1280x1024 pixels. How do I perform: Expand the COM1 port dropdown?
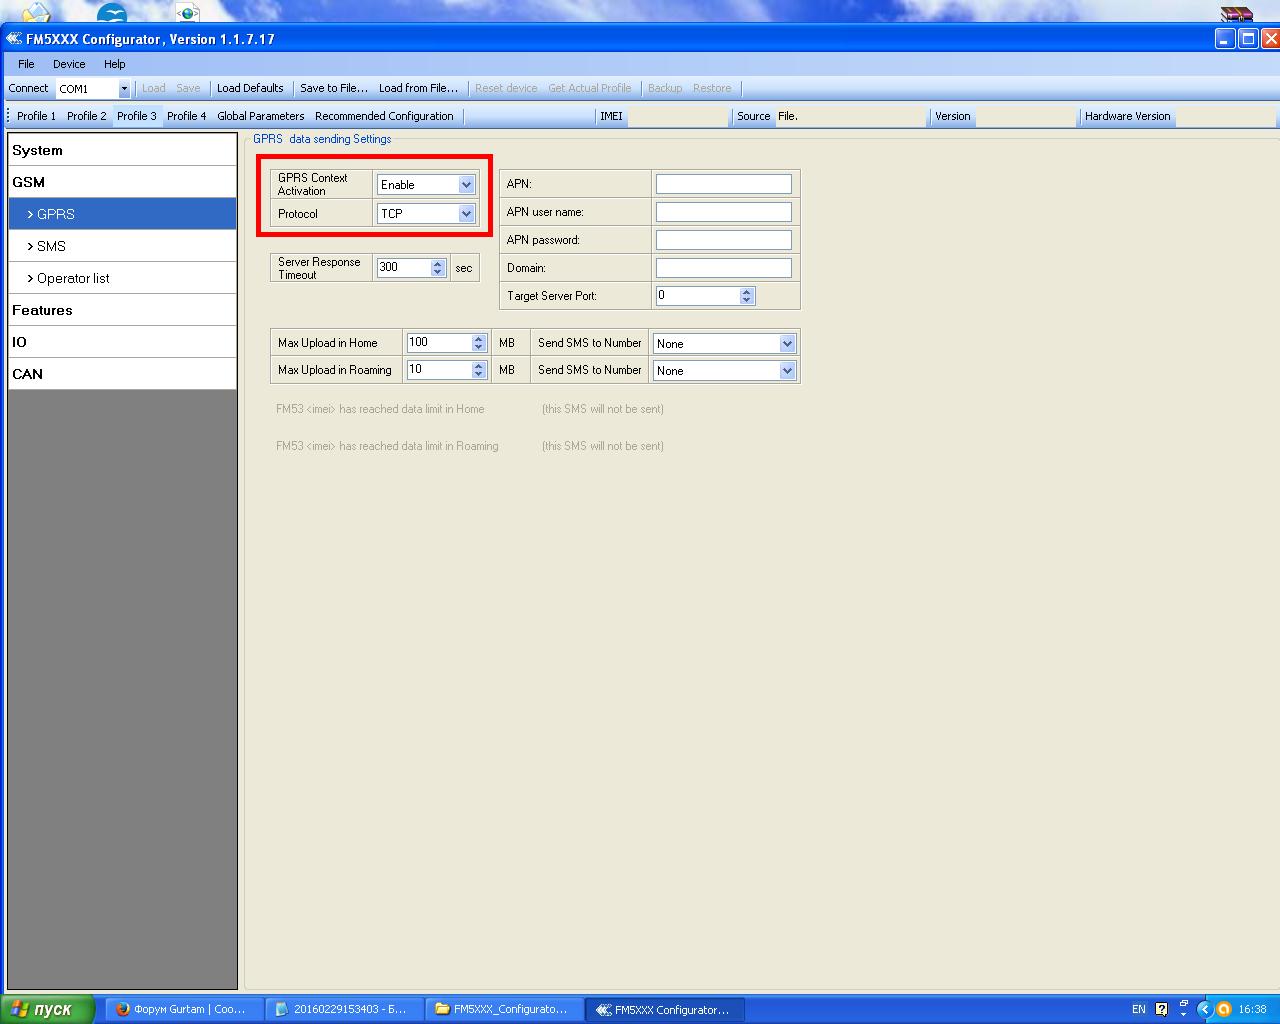coord(124,89)
